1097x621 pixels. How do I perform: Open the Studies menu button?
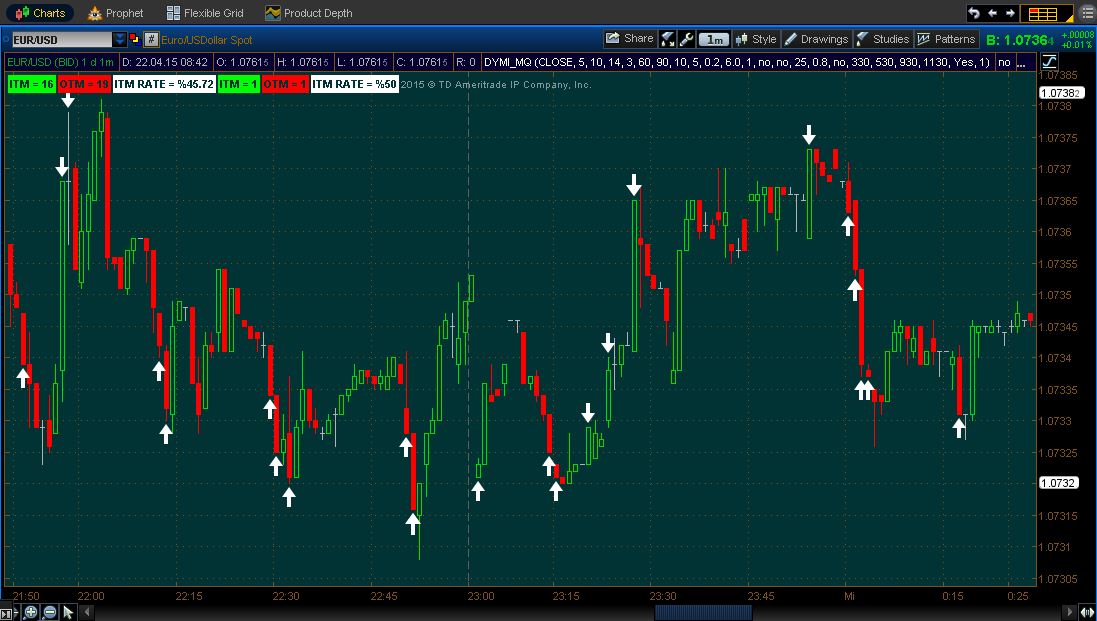point(883,39)
